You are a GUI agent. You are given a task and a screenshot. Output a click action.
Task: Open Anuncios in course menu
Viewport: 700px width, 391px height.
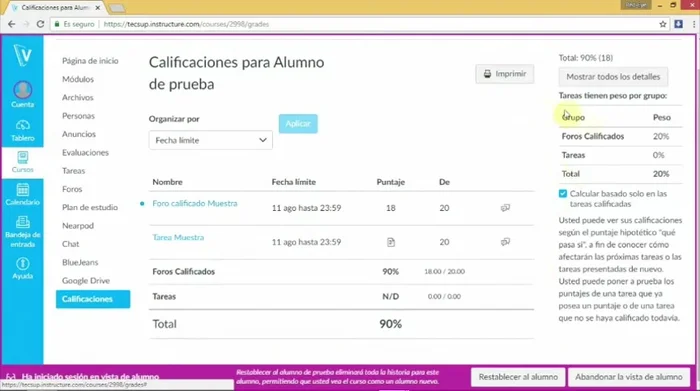pos(79,134)
